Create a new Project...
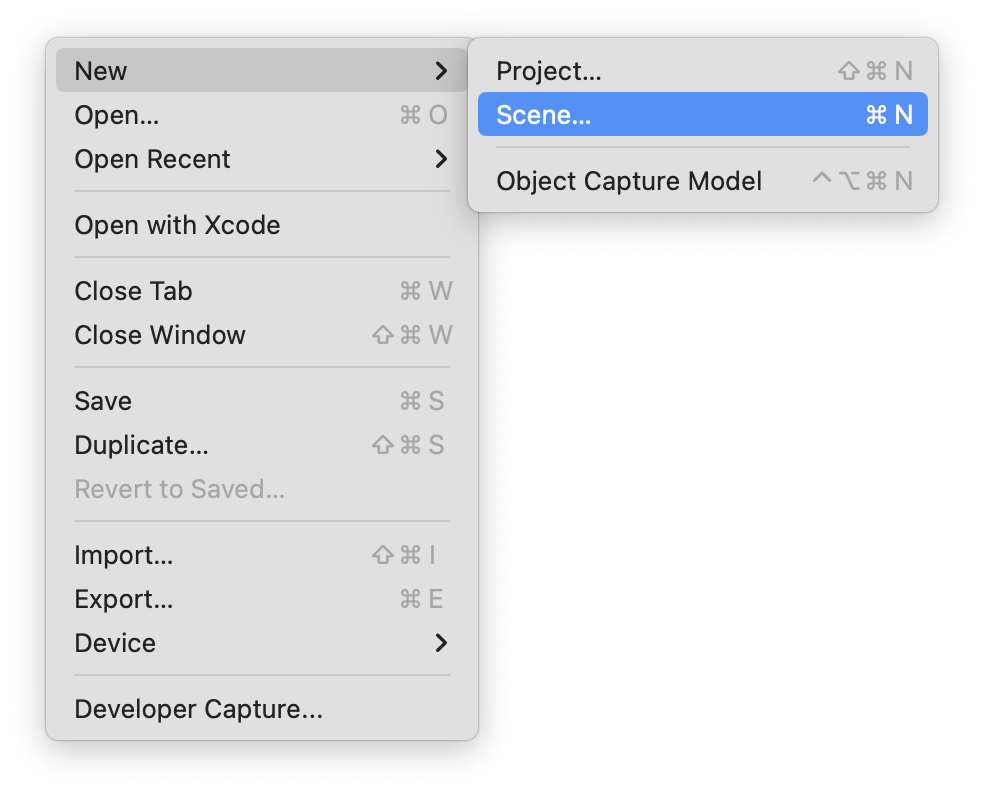Viewport: 984px width, 794px height. click(550, 71)
